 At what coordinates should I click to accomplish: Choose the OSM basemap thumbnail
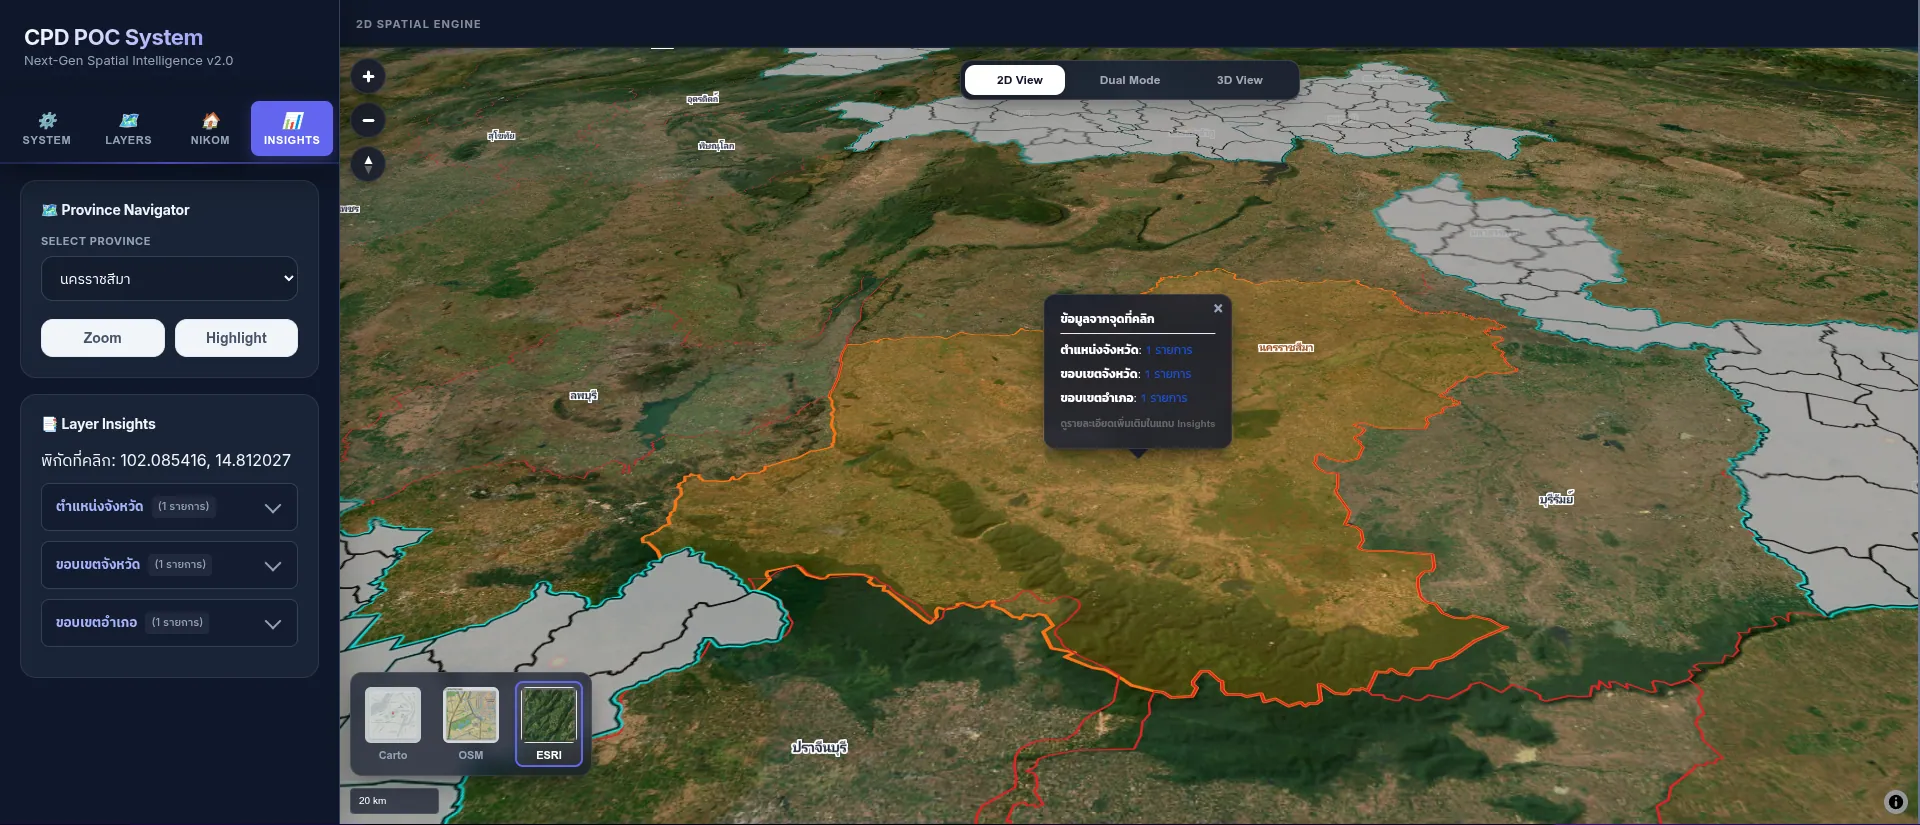tap(471, 724)
